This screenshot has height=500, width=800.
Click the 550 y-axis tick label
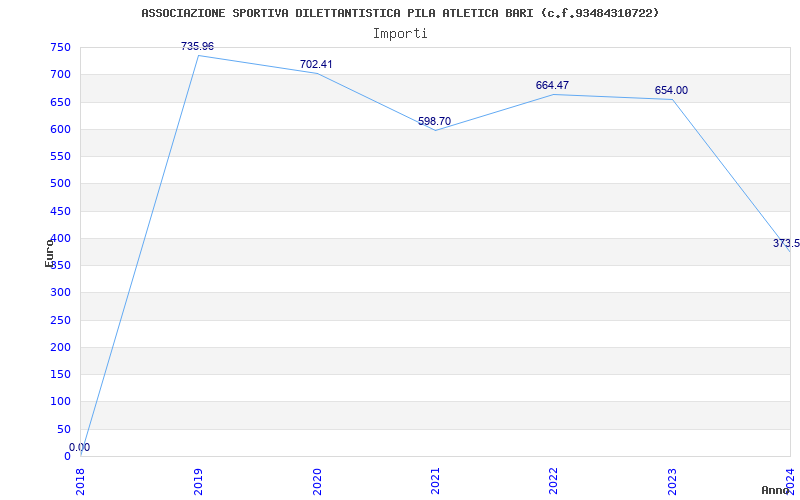60,157
